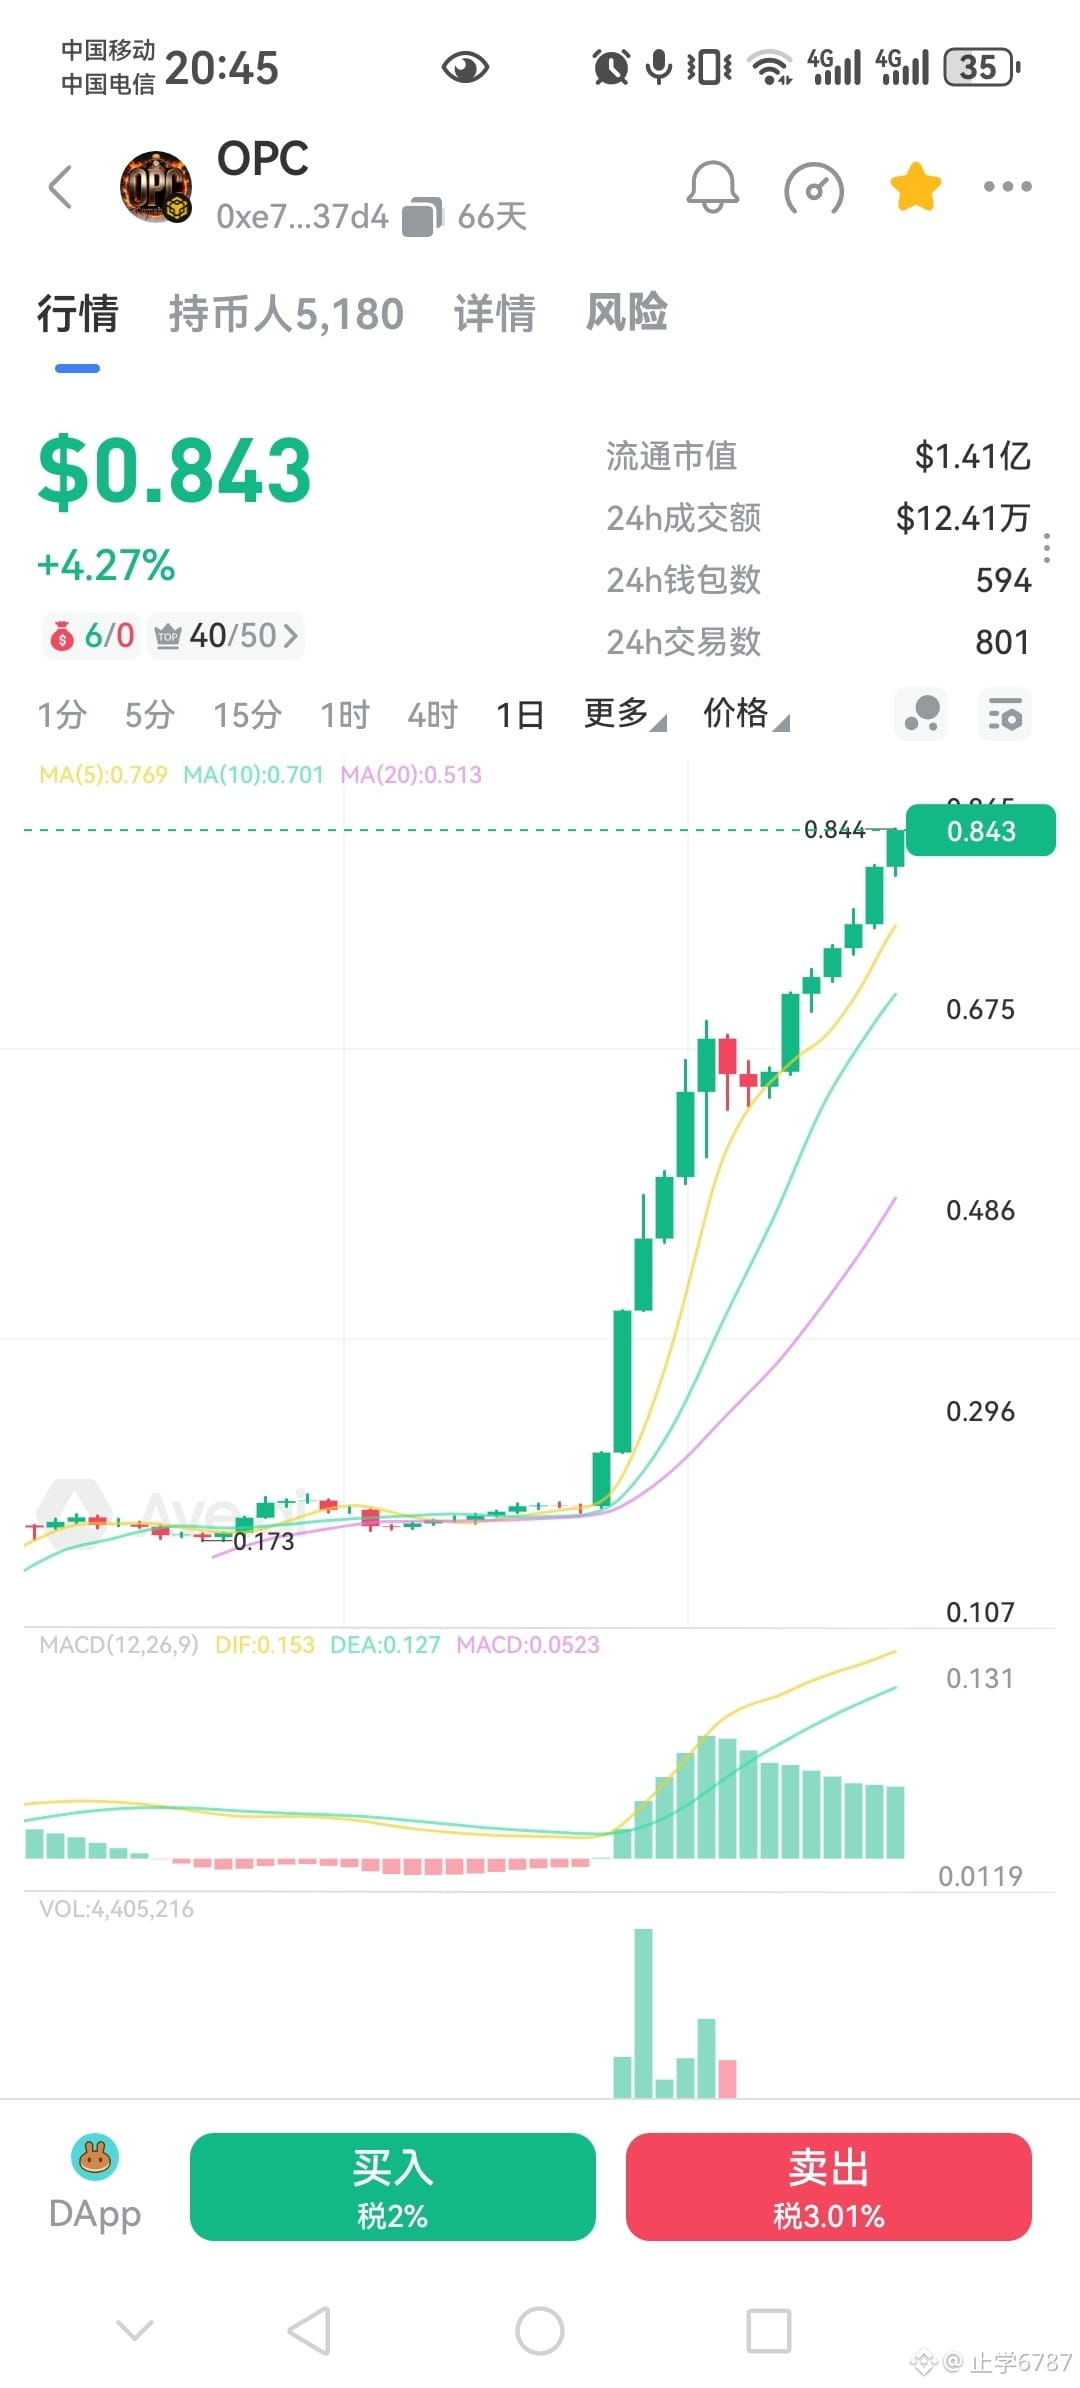Tap the $0.843 main price

pos(175,470)
